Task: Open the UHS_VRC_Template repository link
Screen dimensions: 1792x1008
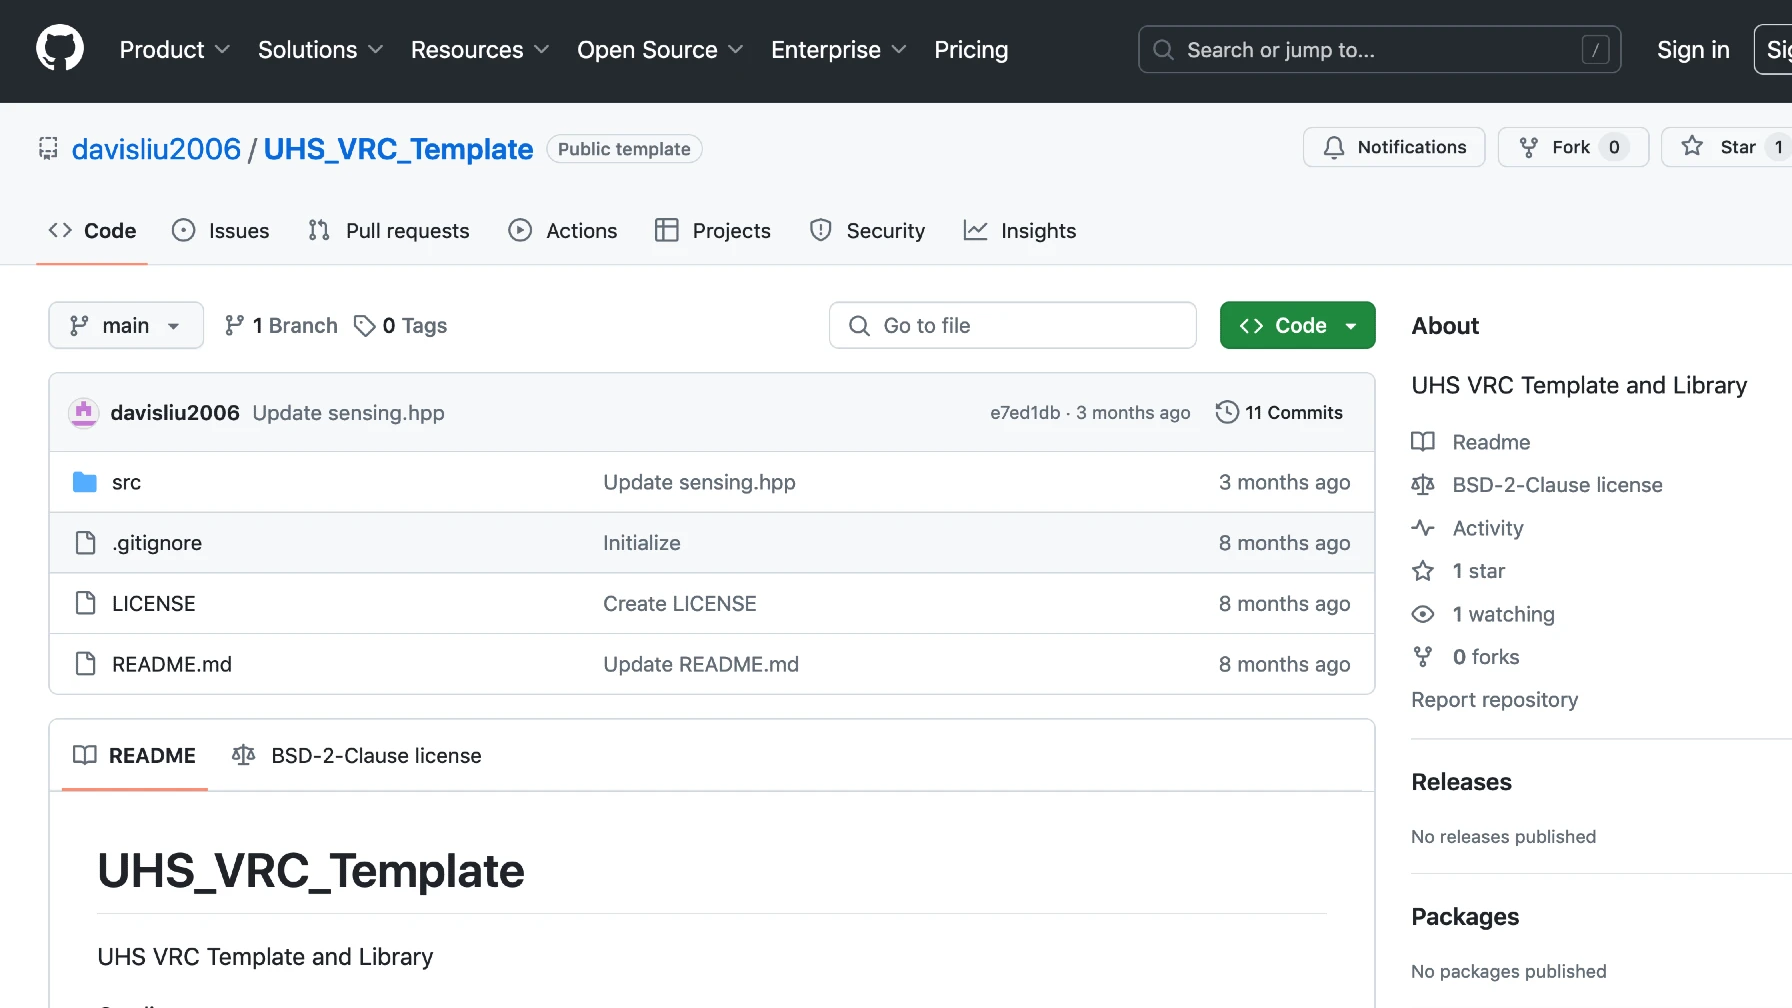Action: pos(398,149)
